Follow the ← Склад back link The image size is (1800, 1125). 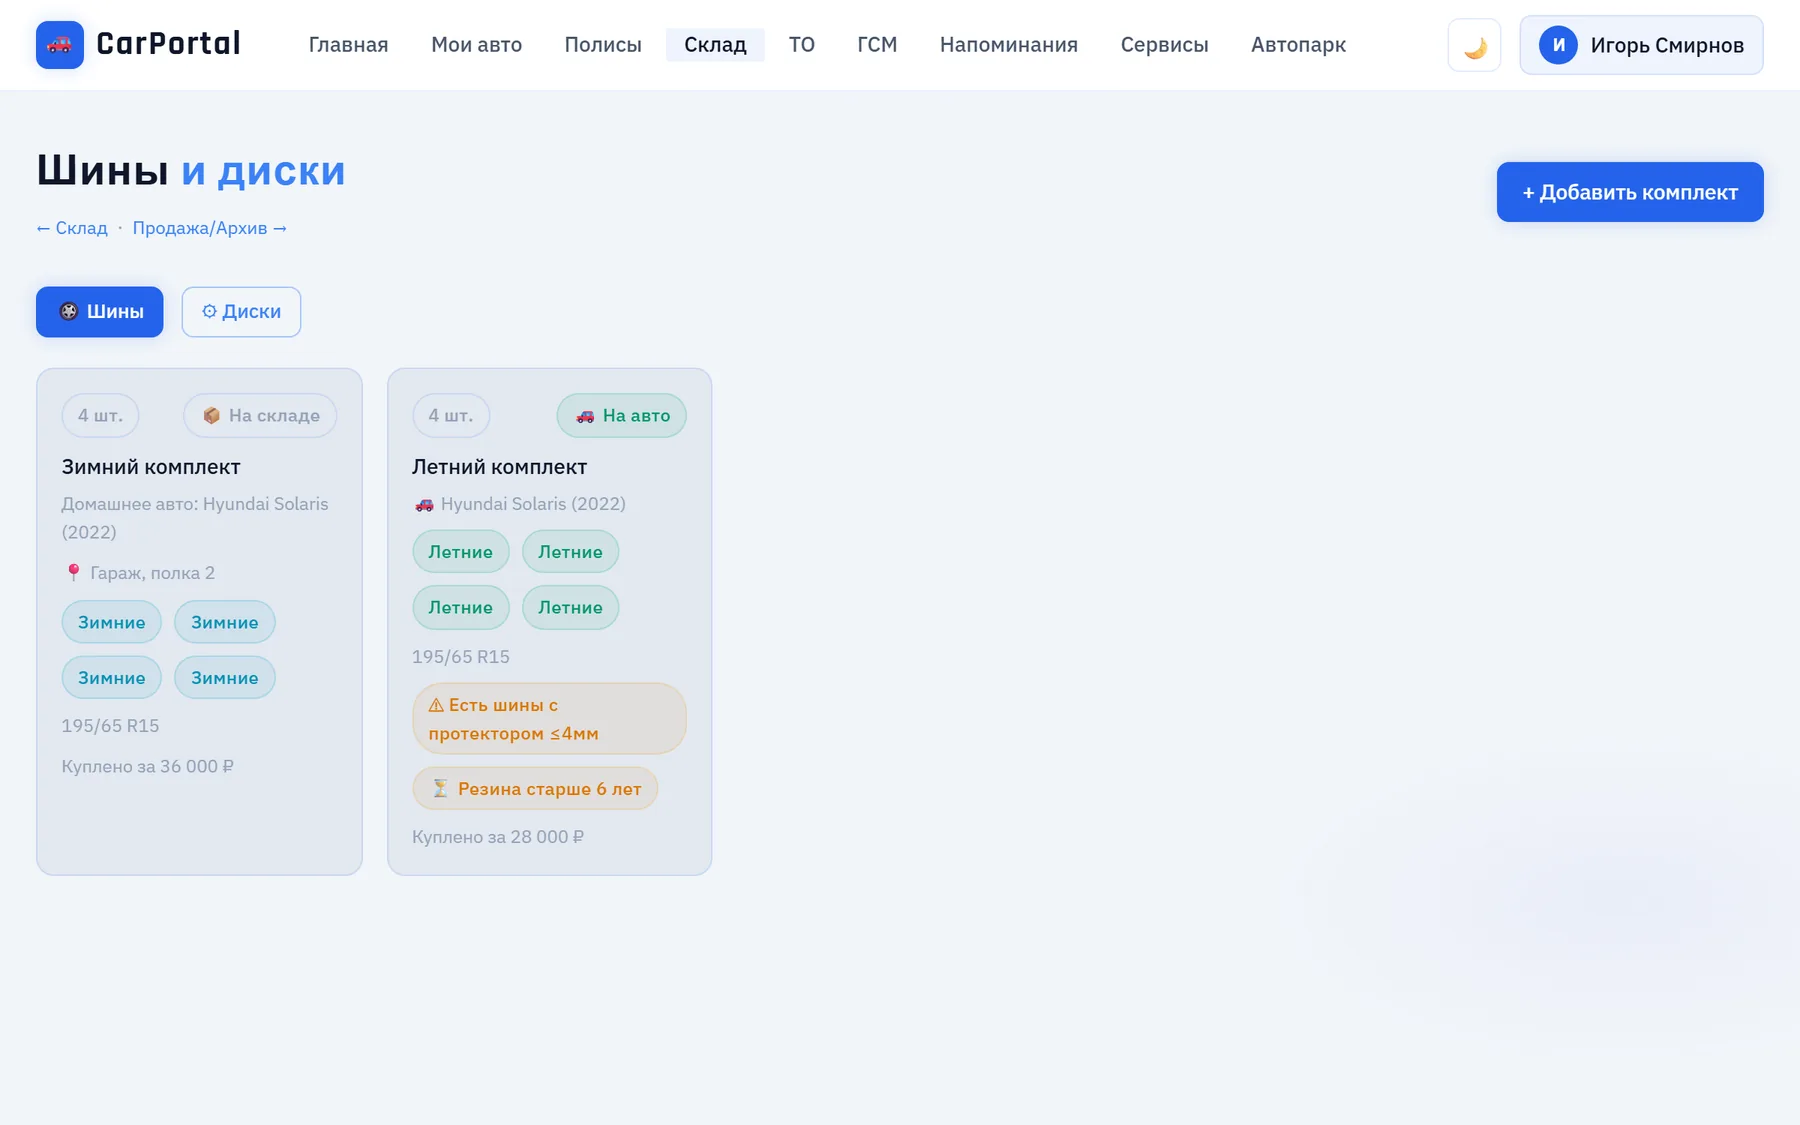coord(72,228)
